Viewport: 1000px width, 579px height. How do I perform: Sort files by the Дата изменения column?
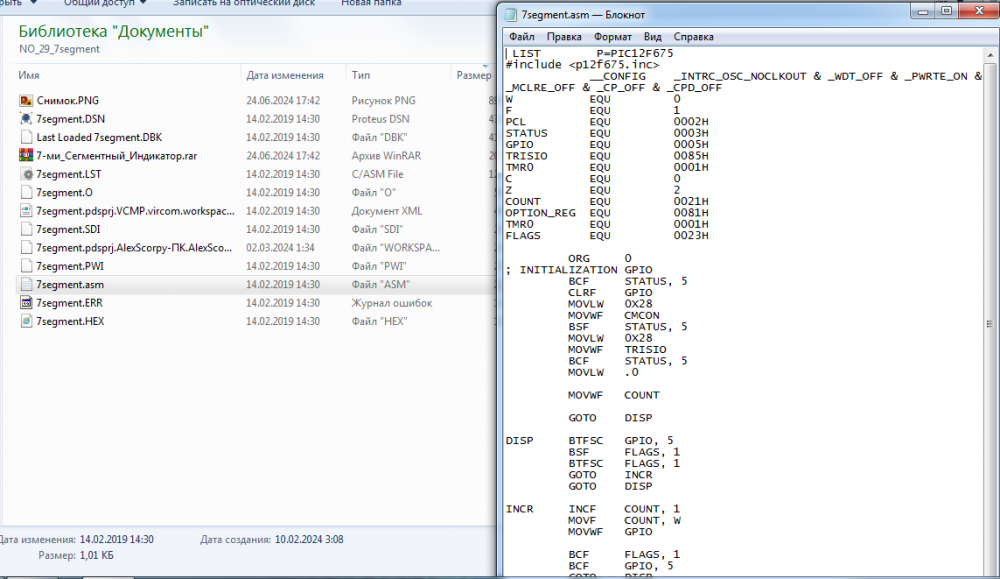(285, 75)
